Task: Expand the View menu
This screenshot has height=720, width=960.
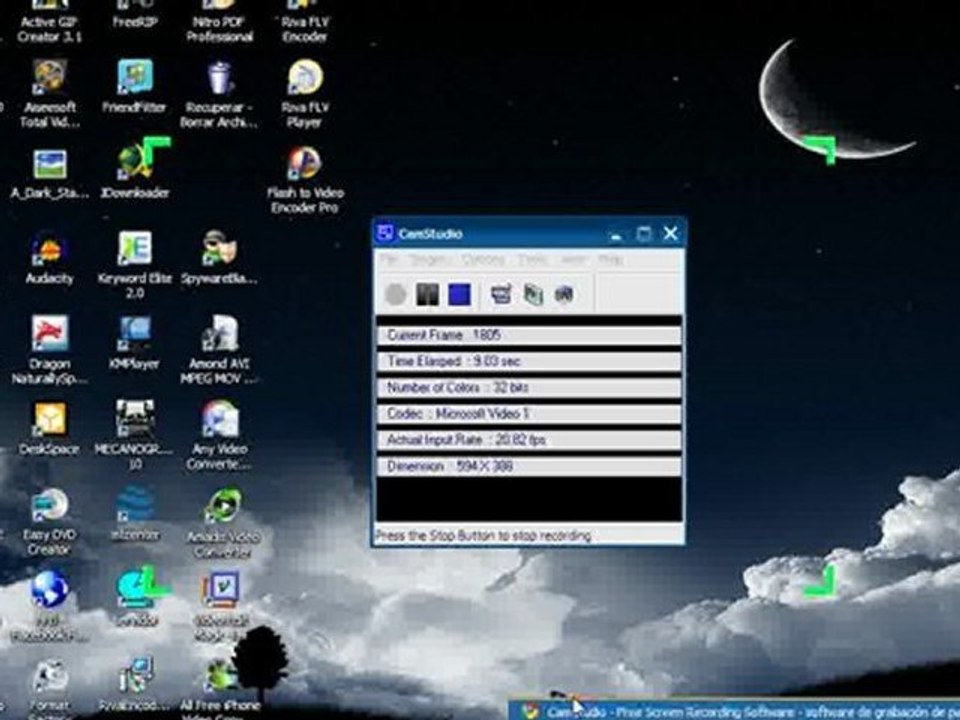Action: pyautogui.click(x=573, y=259)
